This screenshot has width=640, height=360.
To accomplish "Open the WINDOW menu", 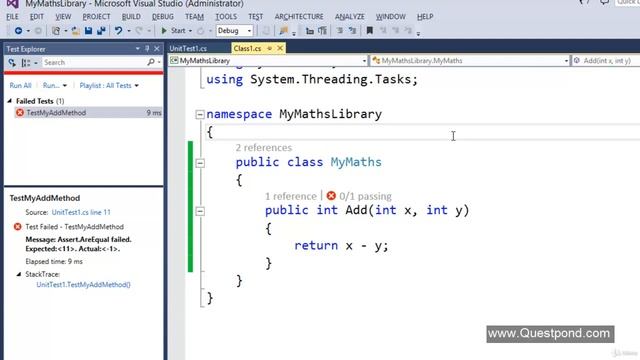I will pos(391,17).
